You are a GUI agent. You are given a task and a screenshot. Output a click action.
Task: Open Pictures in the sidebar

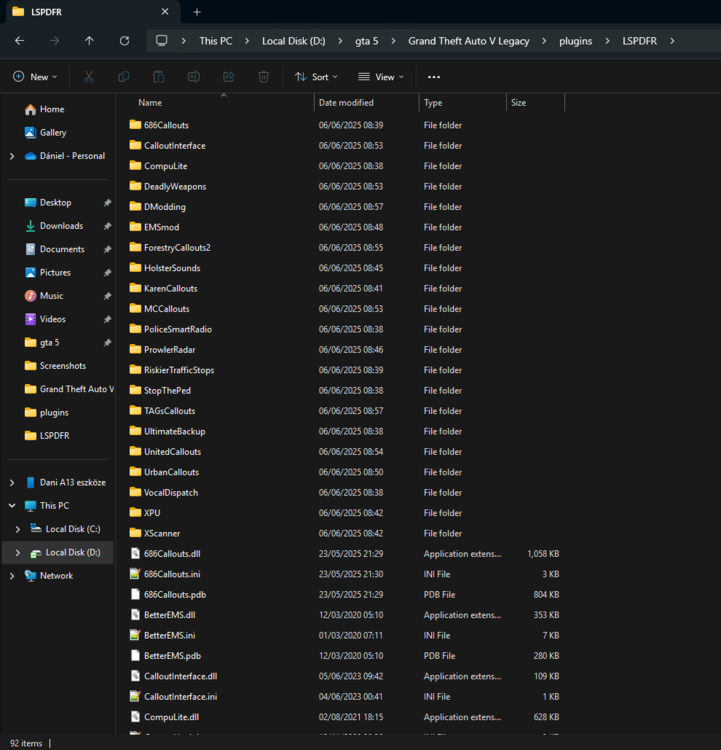point(48,272)
